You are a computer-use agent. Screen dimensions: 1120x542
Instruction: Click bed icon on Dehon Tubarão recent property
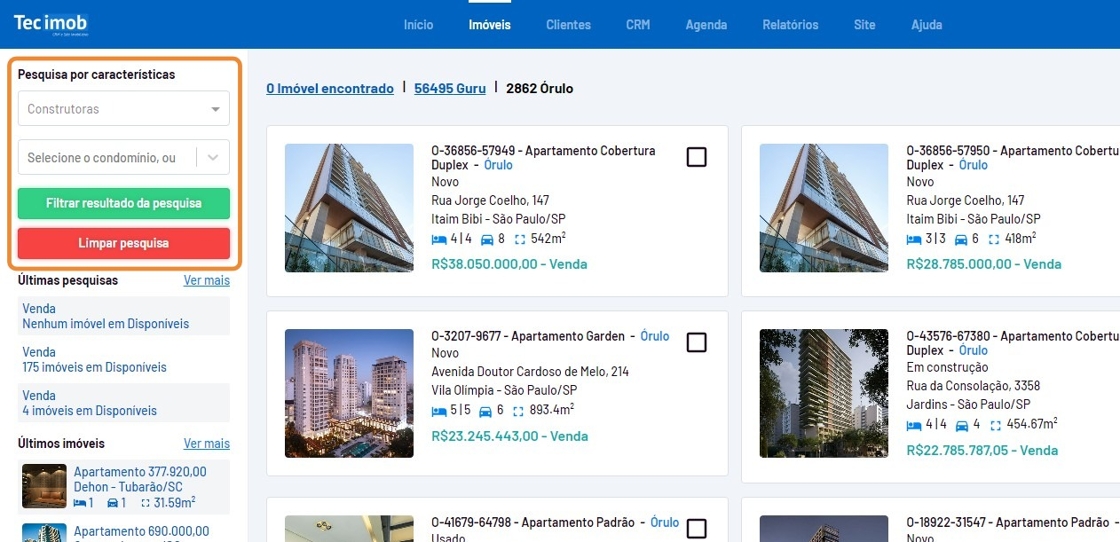[80, 503]
